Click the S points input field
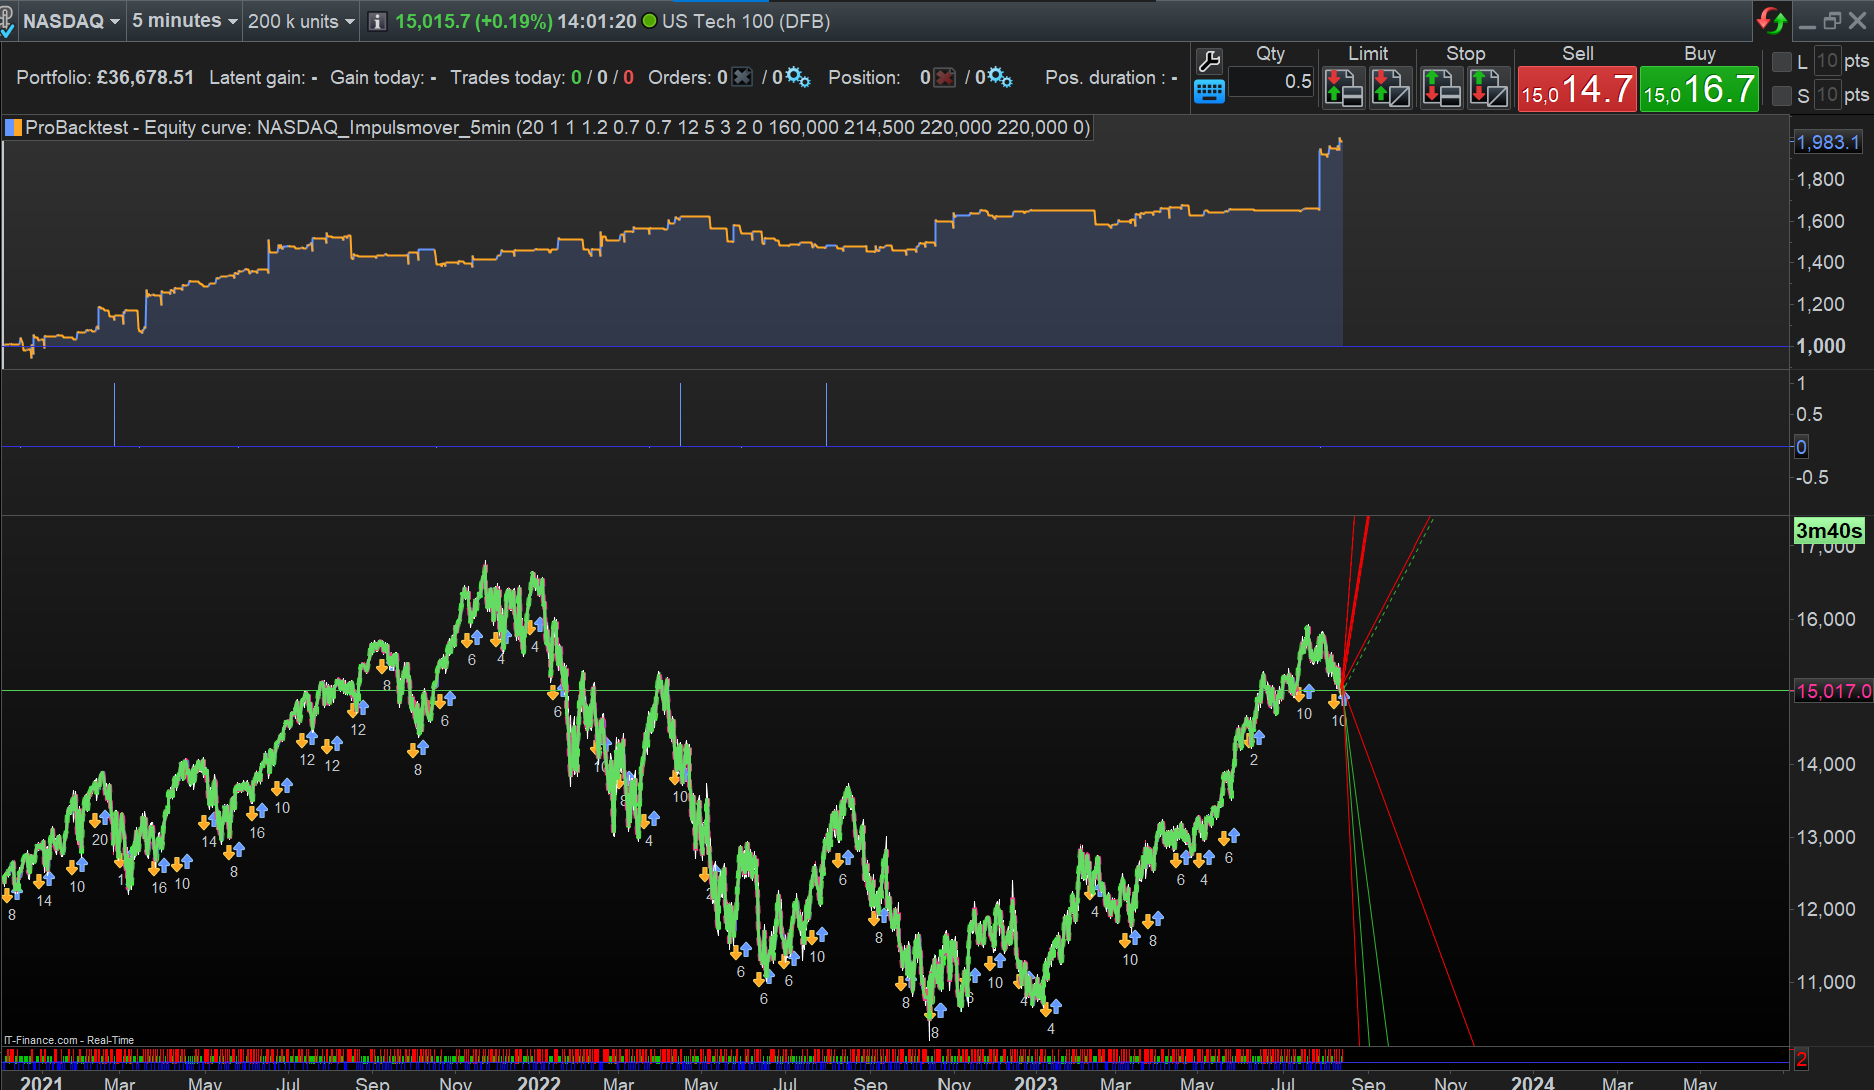The width and height of the screenshot is (1874, 1090). [1827, 95]
